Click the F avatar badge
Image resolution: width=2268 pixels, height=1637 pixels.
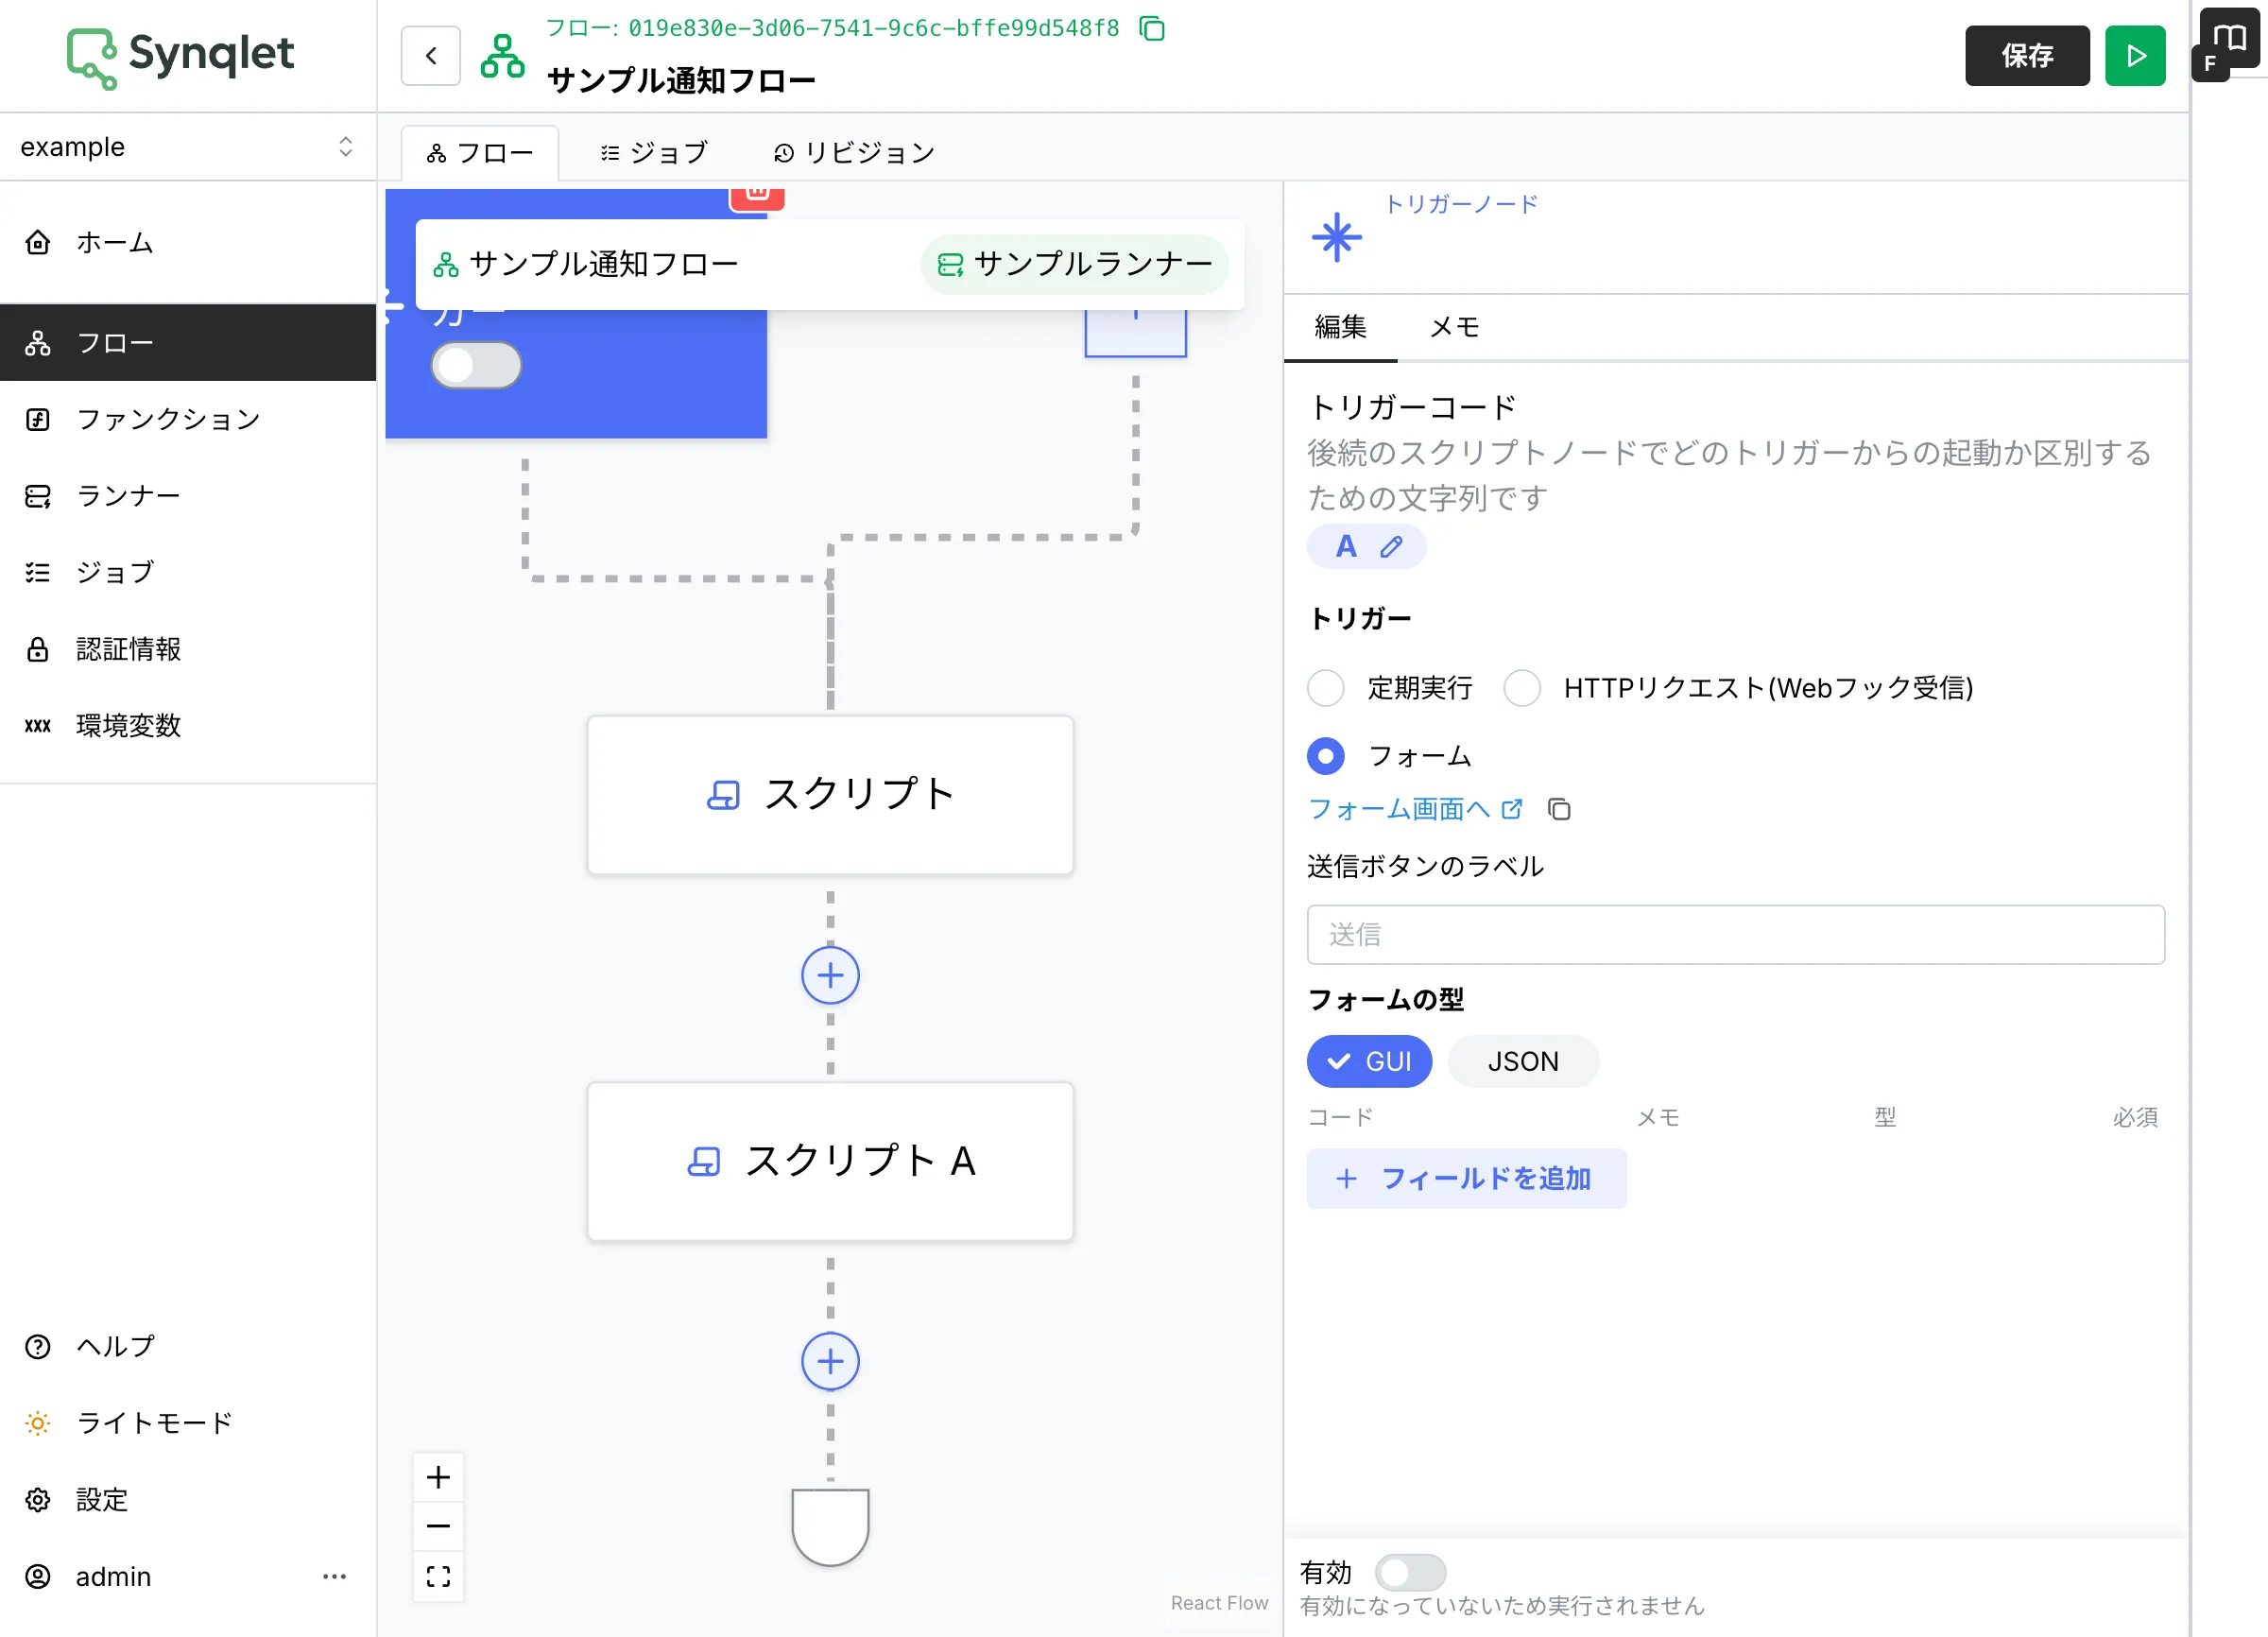tap(2210, 64)
